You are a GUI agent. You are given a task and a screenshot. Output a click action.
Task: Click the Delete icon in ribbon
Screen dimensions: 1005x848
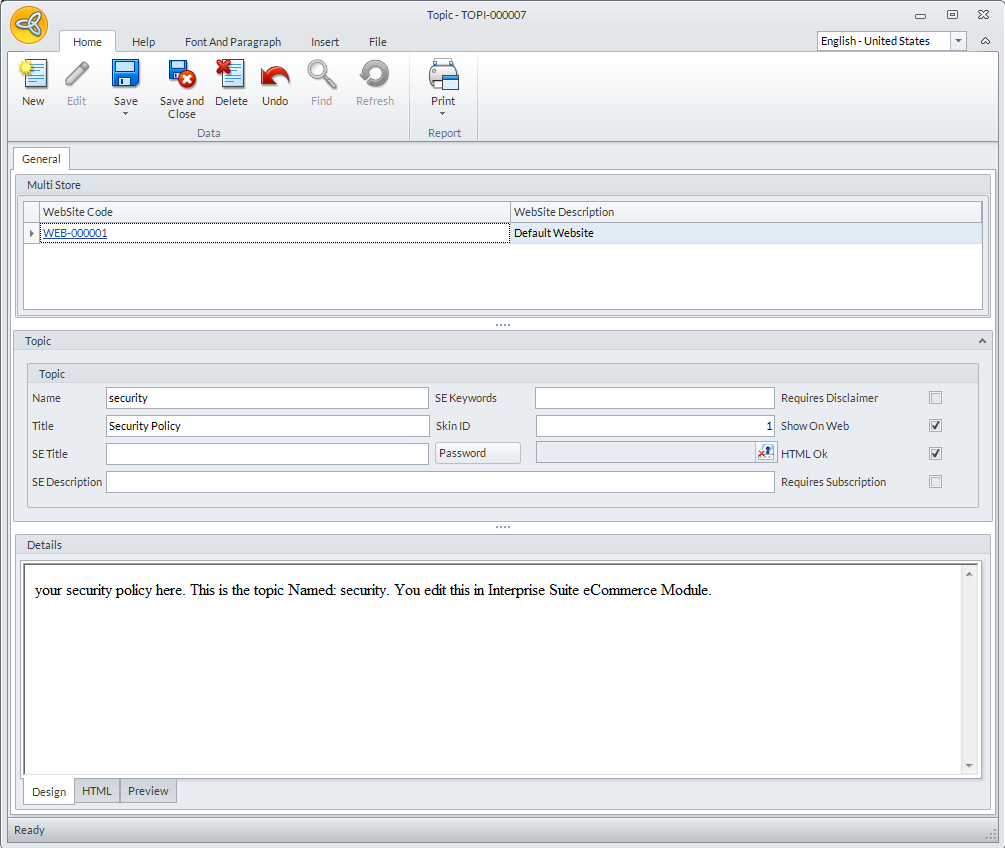click(231, 76)
